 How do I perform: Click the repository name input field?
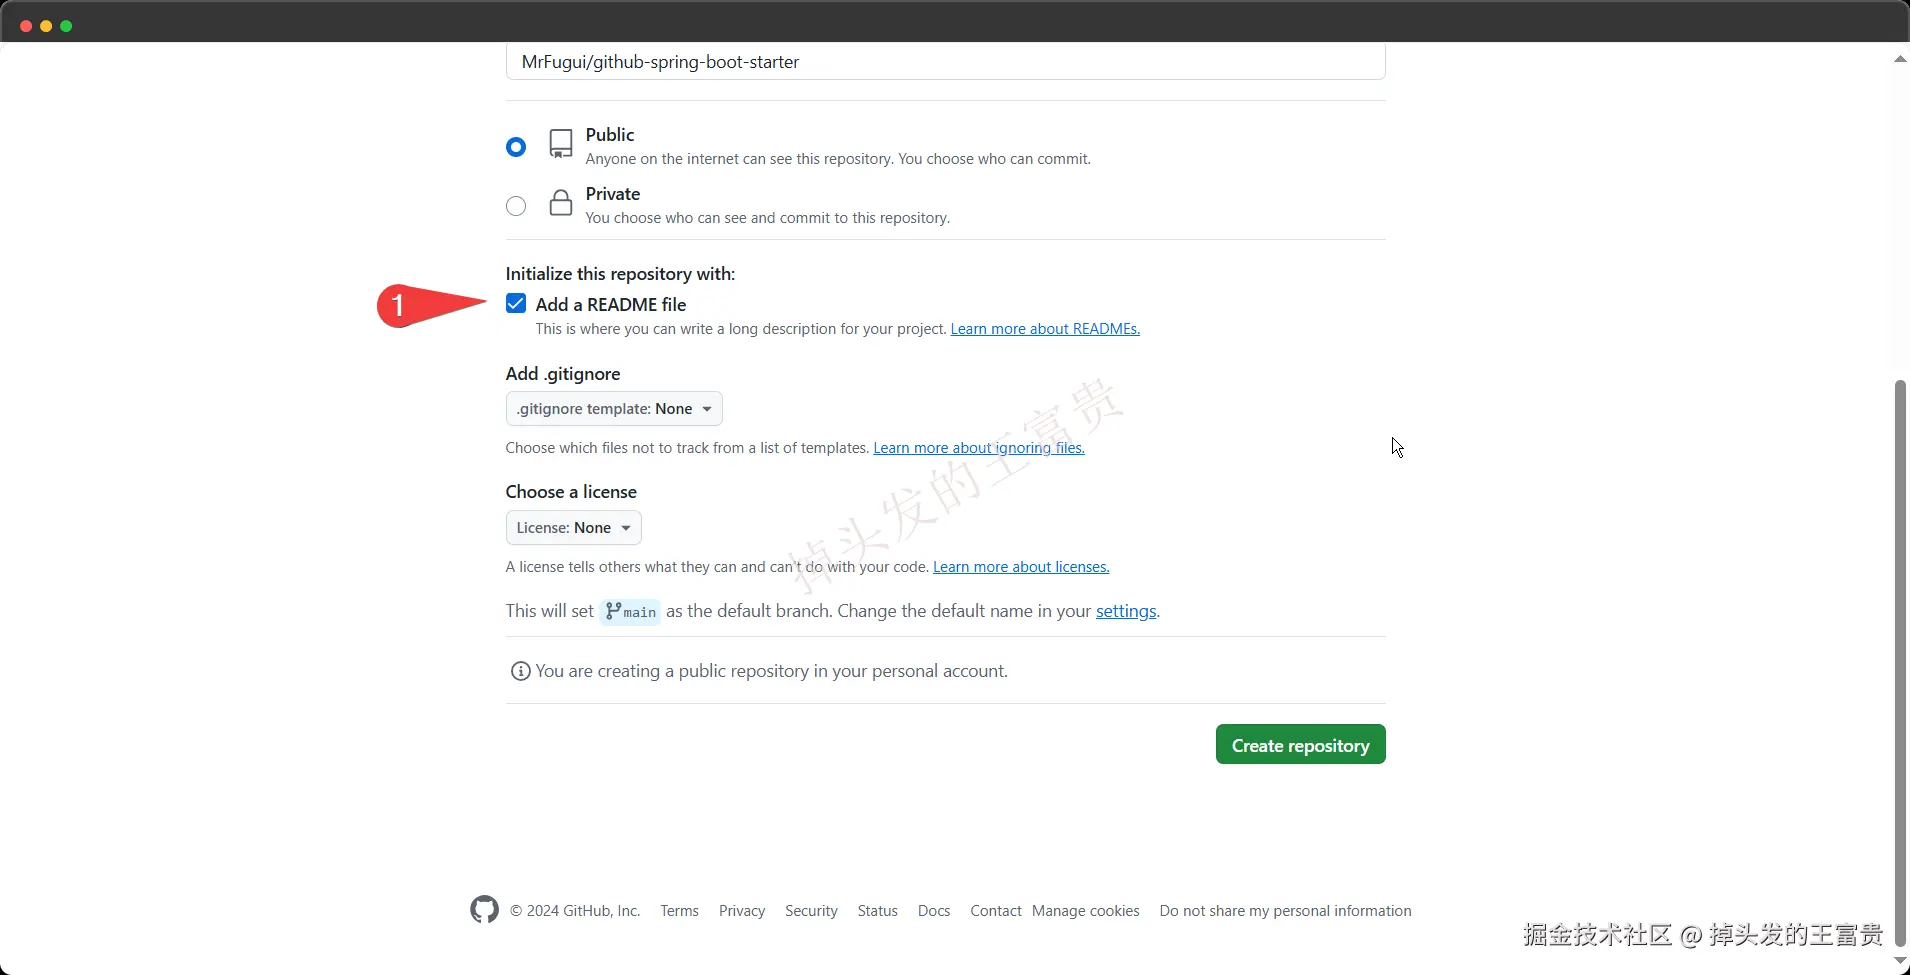click(x=945, y=62)
